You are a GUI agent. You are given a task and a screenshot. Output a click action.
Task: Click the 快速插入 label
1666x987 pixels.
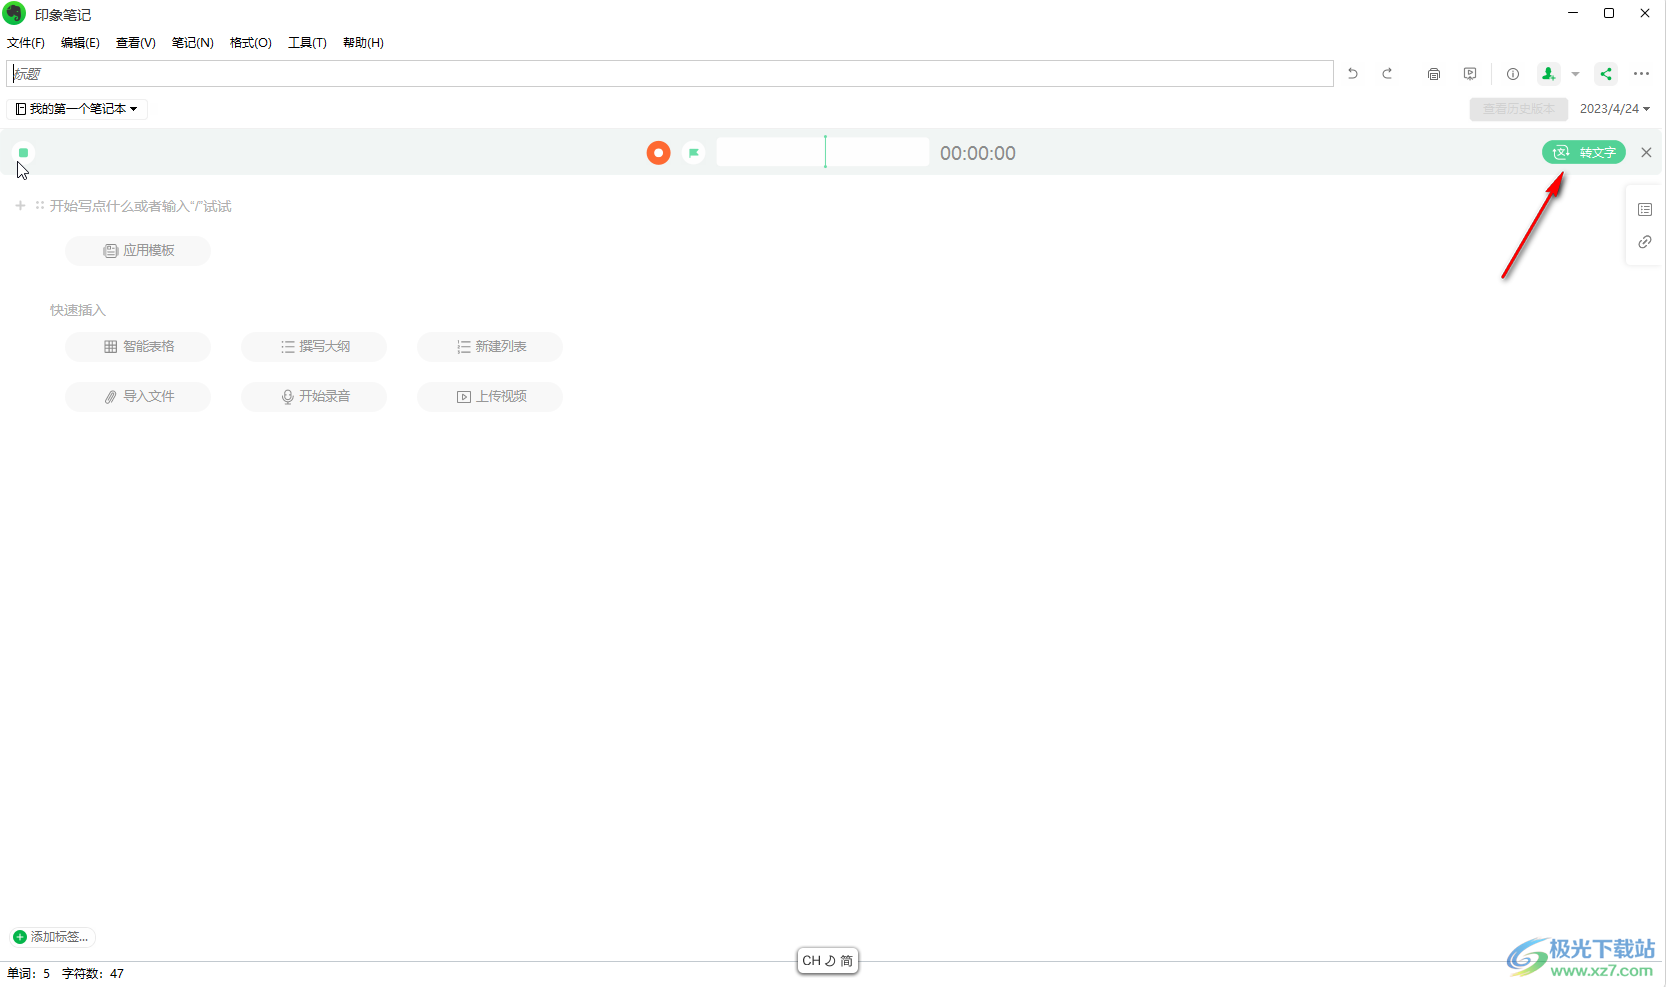[x=78, y=310]
